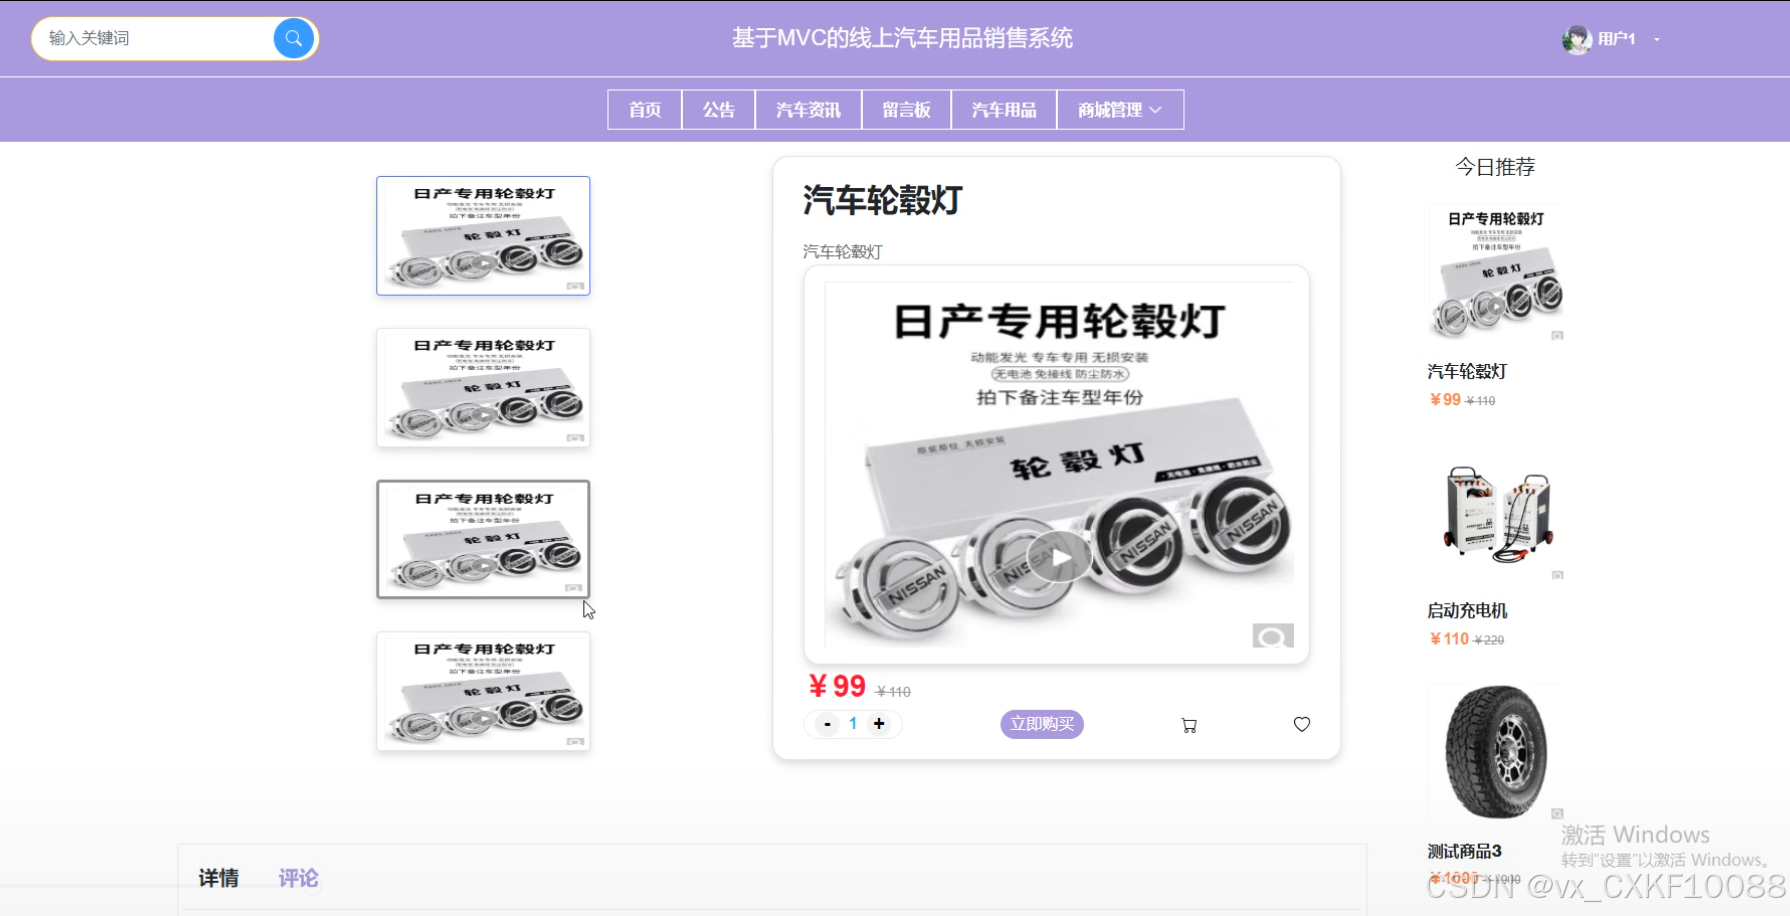Favorite the product with heart icon
Screen dimensions: 1790x916
point(1302,724)
